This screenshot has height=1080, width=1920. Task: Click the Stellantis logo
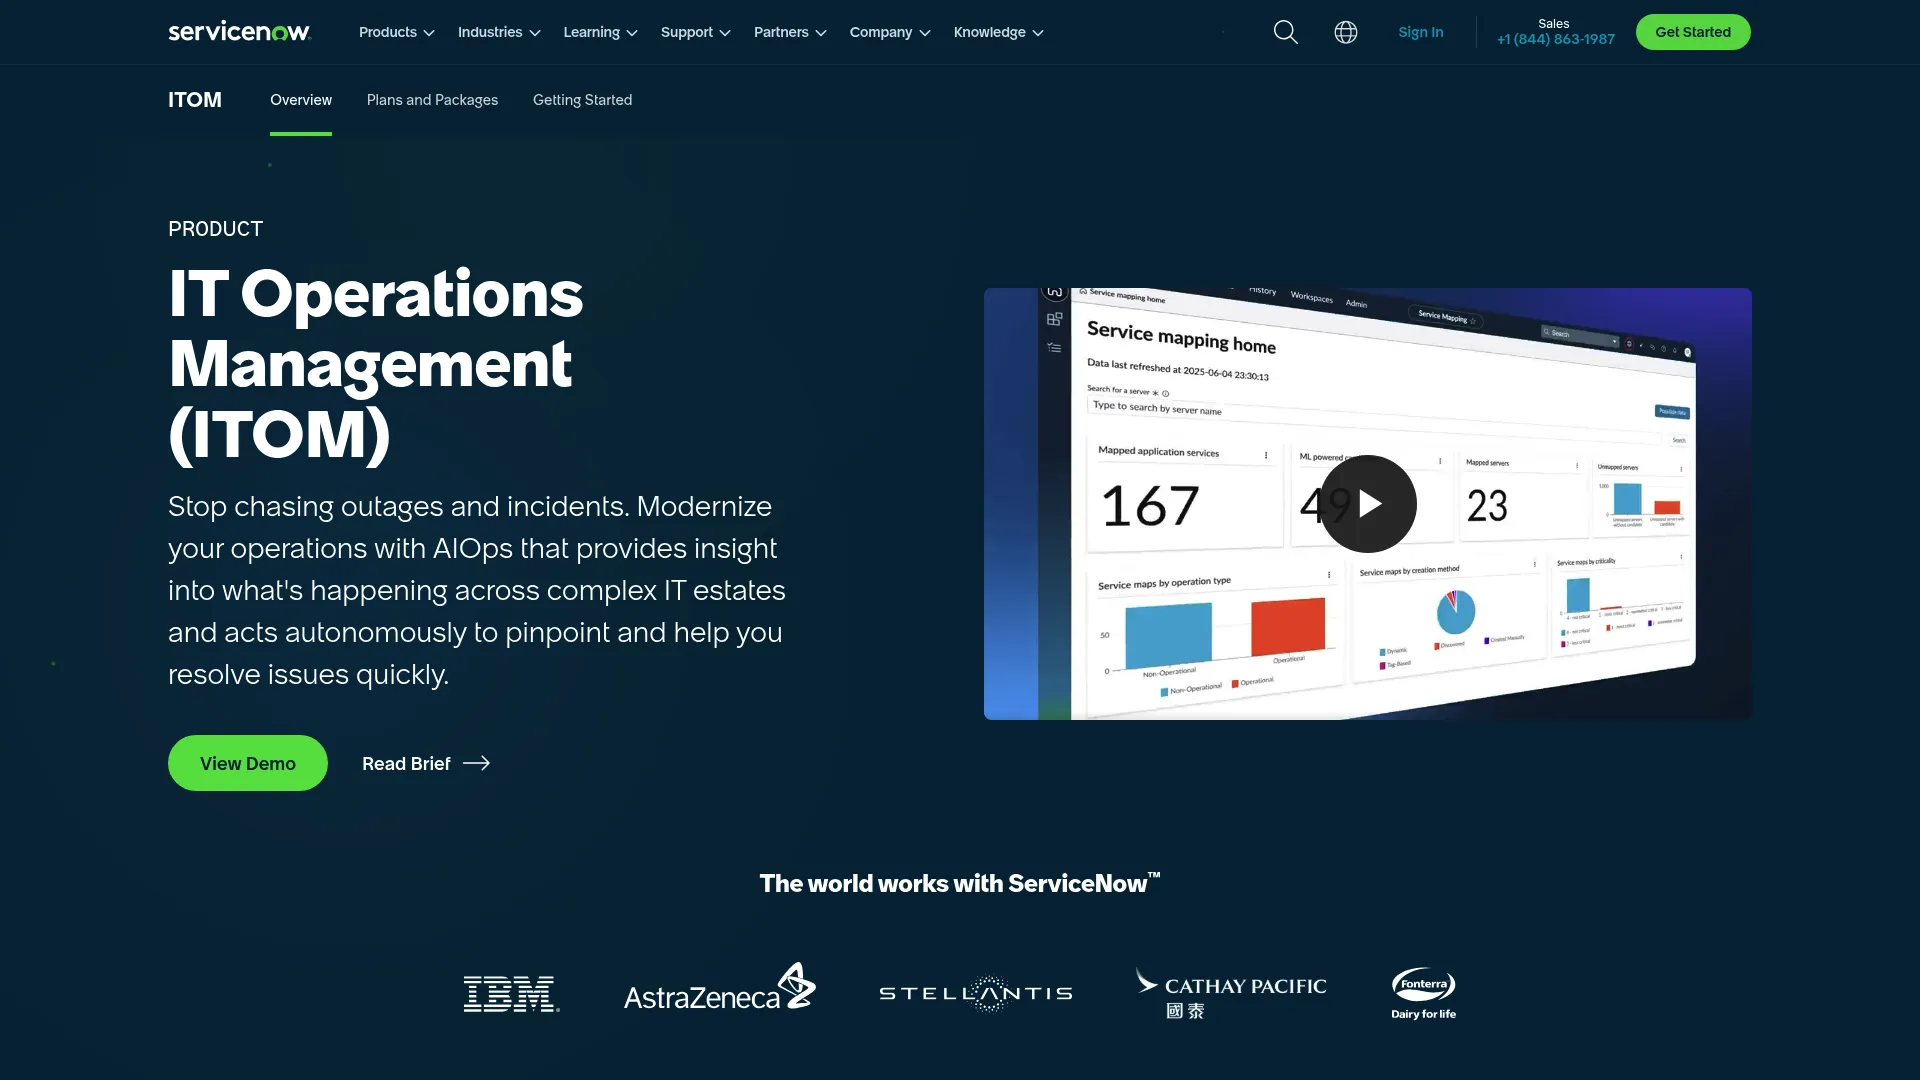(x=976, y=993)
